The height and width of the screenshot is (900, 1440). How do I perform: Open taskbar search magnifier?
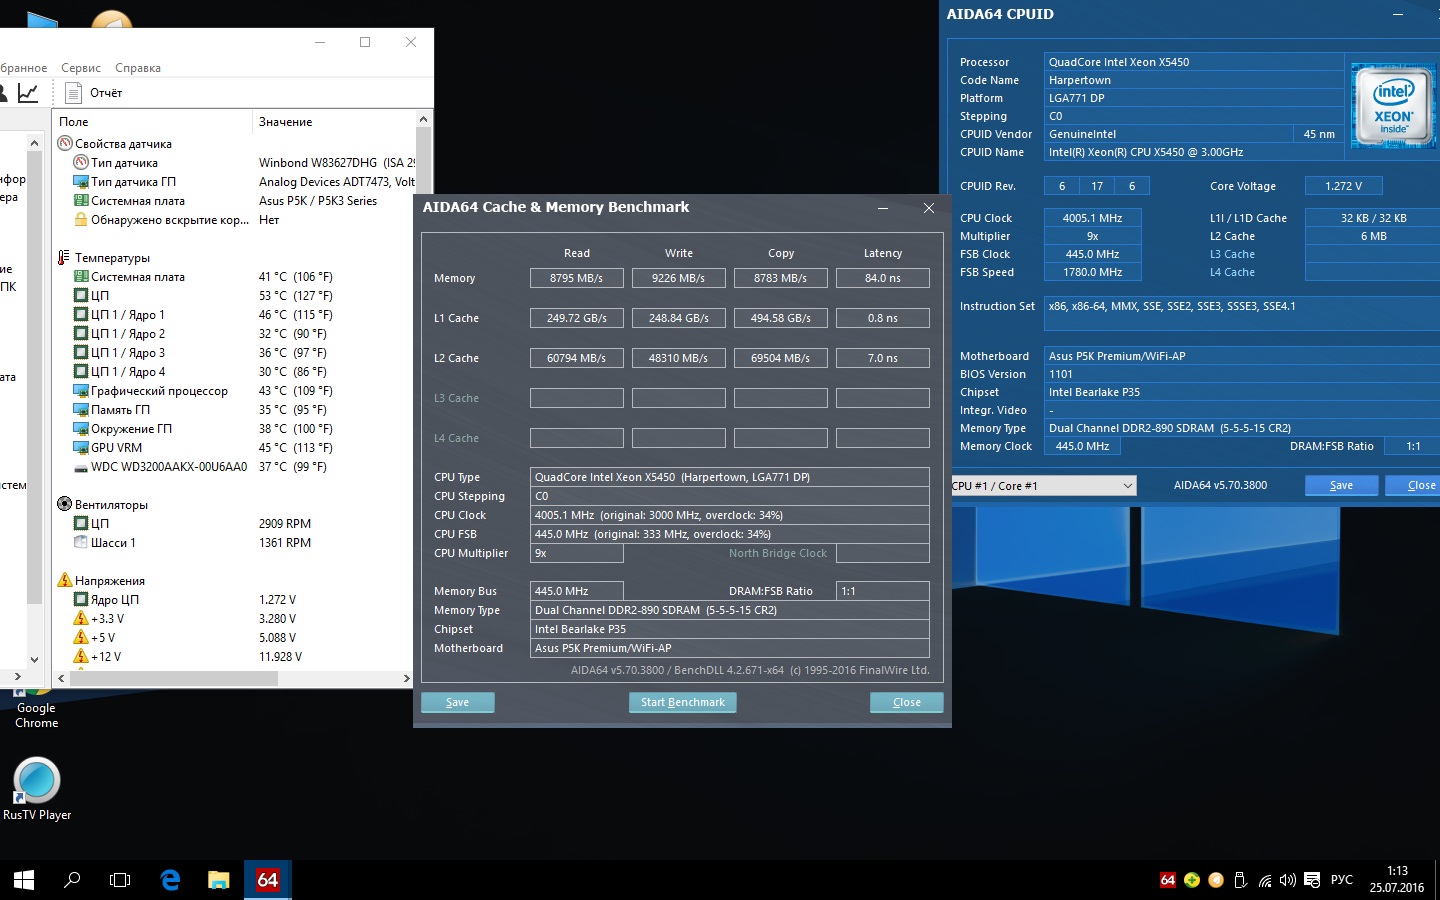[x=72, y=880]
